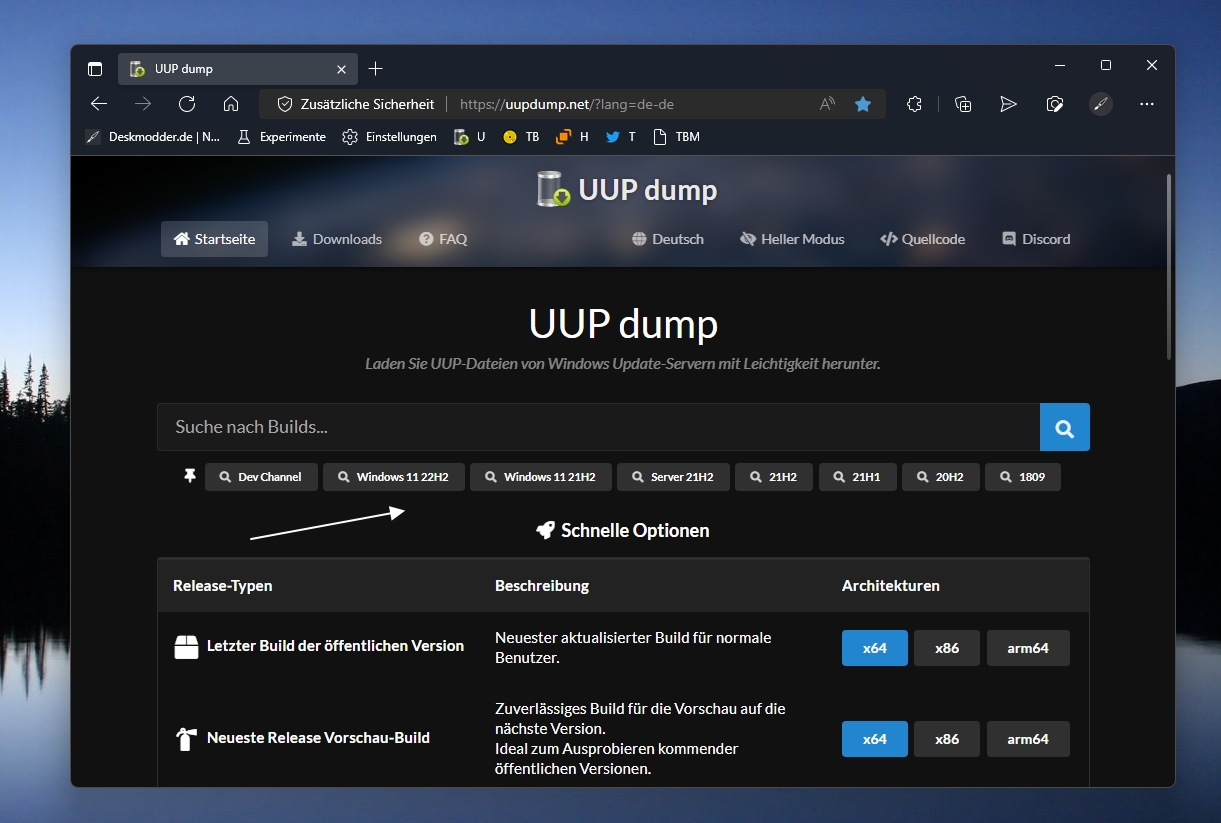The width and height of the screenshot is (1221, 823).
Task: Search for Dev Channel builds
Action: [x=261, y=477]
